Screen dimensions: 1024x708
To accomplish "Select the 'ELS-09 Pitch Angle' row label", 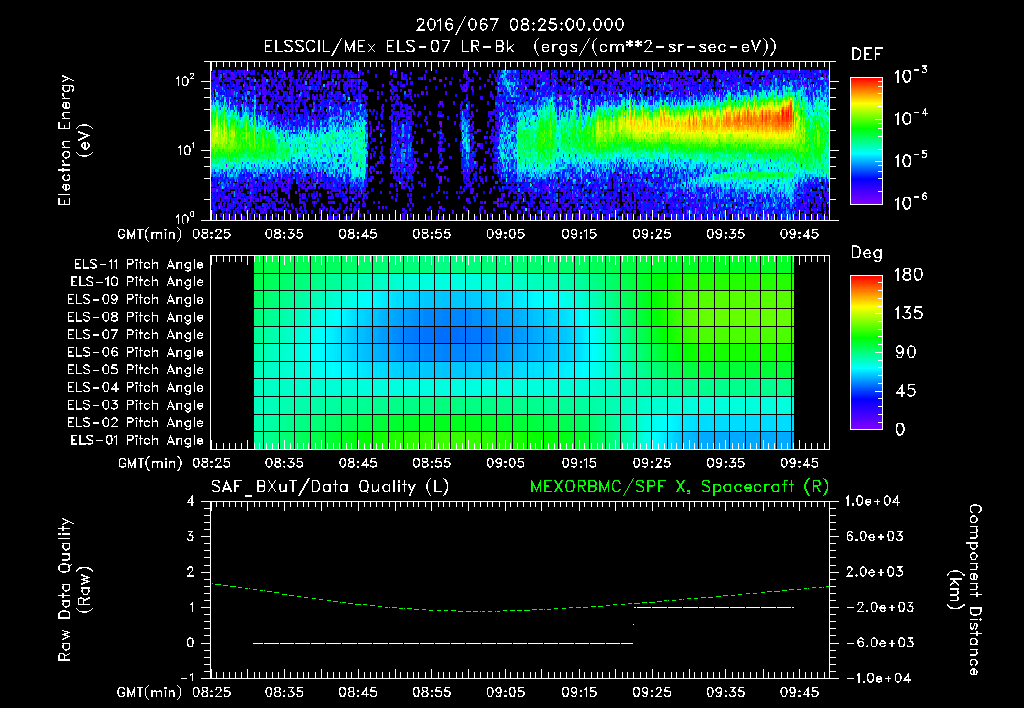I will [x=135, y=300].
